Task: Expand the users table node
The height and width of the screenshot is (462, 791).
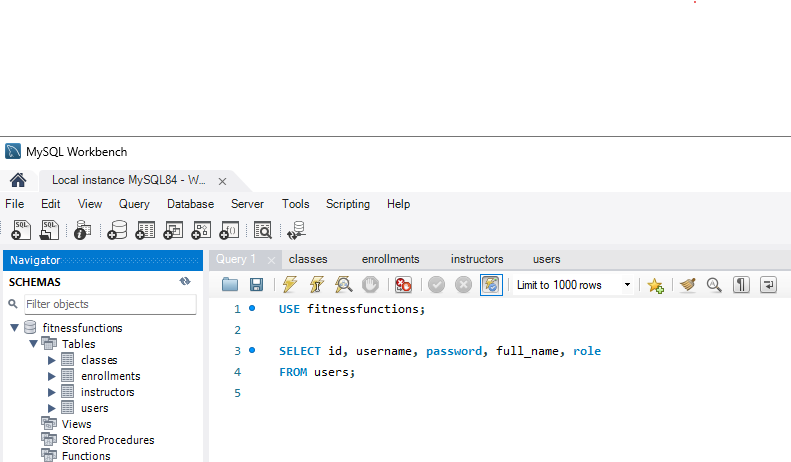Action: tap(51, 408)
